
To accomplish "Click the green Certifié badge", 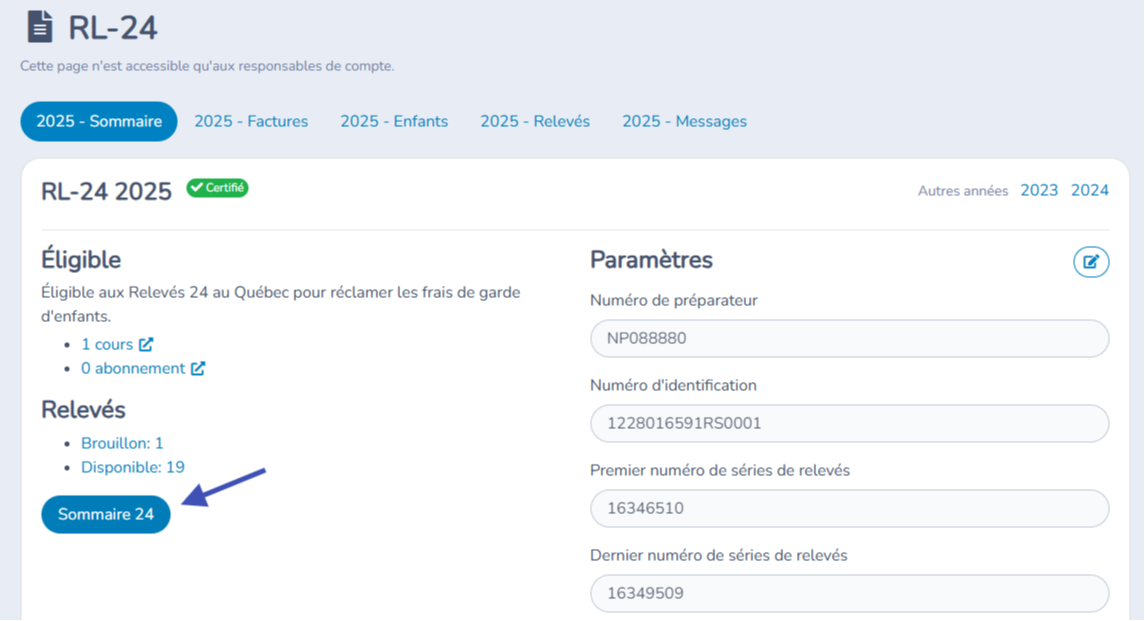I will pos(217,188).
